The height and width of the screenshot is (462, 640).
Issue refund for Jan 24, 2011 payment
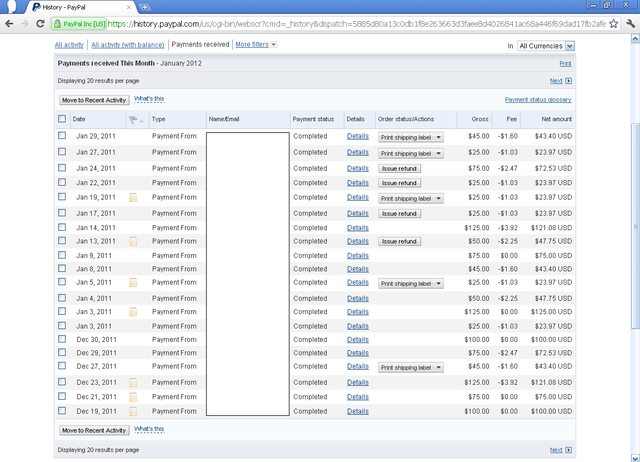tap(399, 169)
